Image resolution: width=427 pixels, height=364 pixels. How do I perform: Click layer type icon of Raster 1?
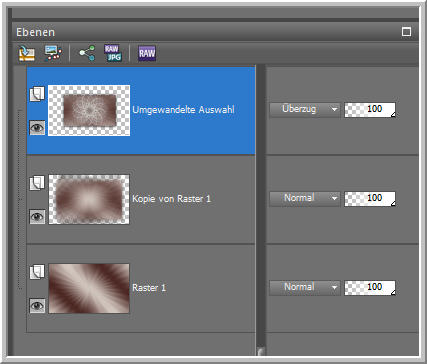37,272
